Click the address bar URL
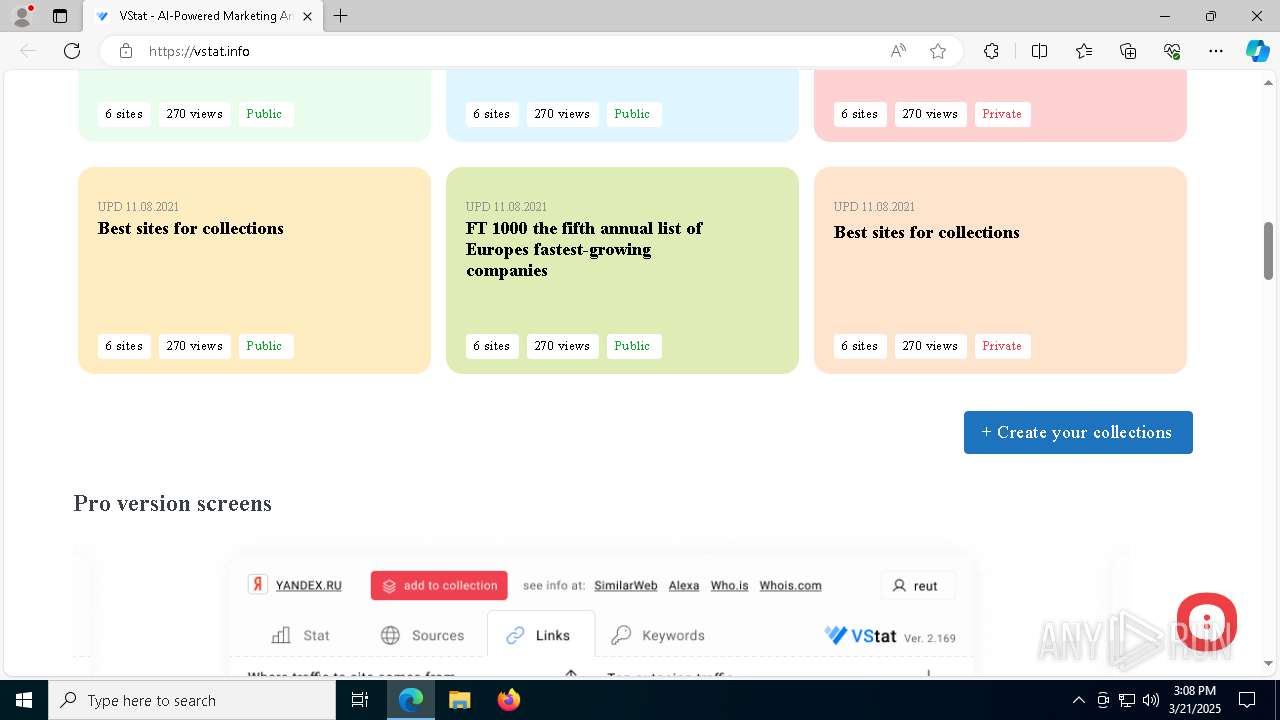 pyautogui.click(x=199, y=51)
